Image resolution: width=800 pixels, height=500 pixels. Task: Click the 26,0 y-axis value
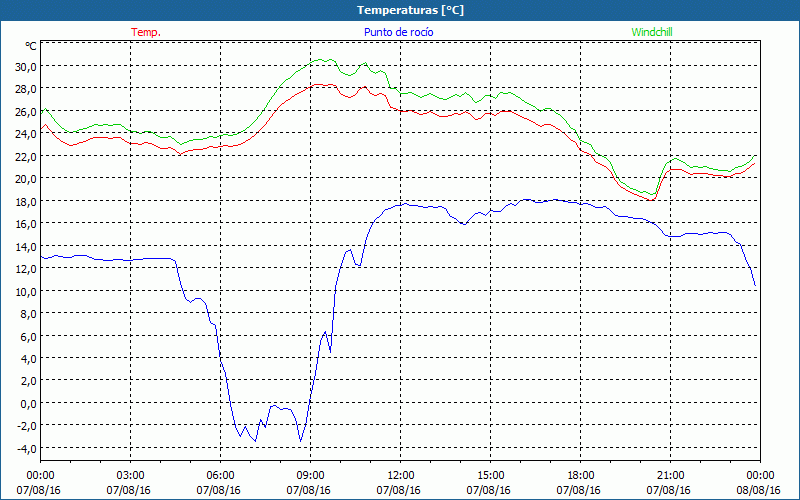pos(26,112)
